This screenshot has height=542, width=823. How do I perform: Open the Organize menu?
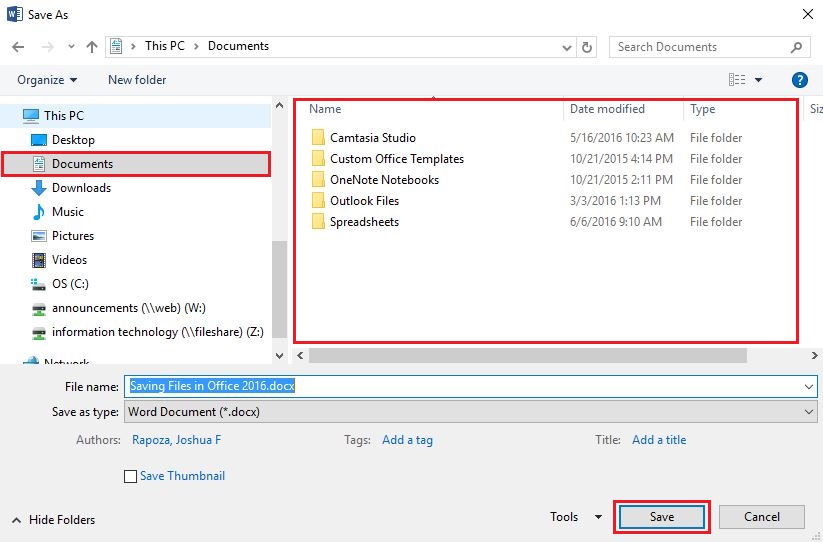[x=47, y=80]
